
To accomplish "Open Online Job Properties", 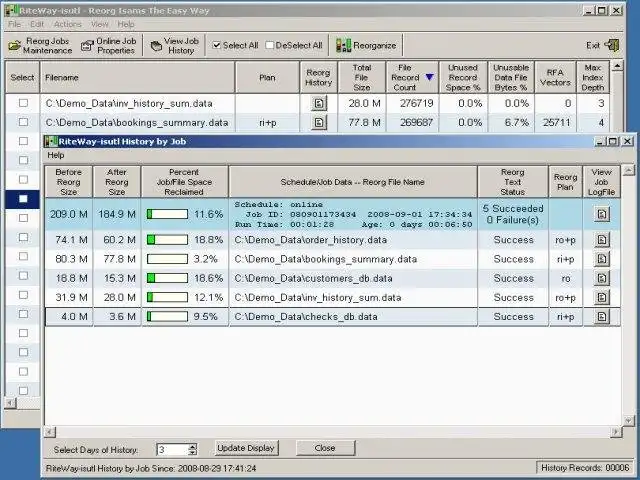I will point(109,46).
